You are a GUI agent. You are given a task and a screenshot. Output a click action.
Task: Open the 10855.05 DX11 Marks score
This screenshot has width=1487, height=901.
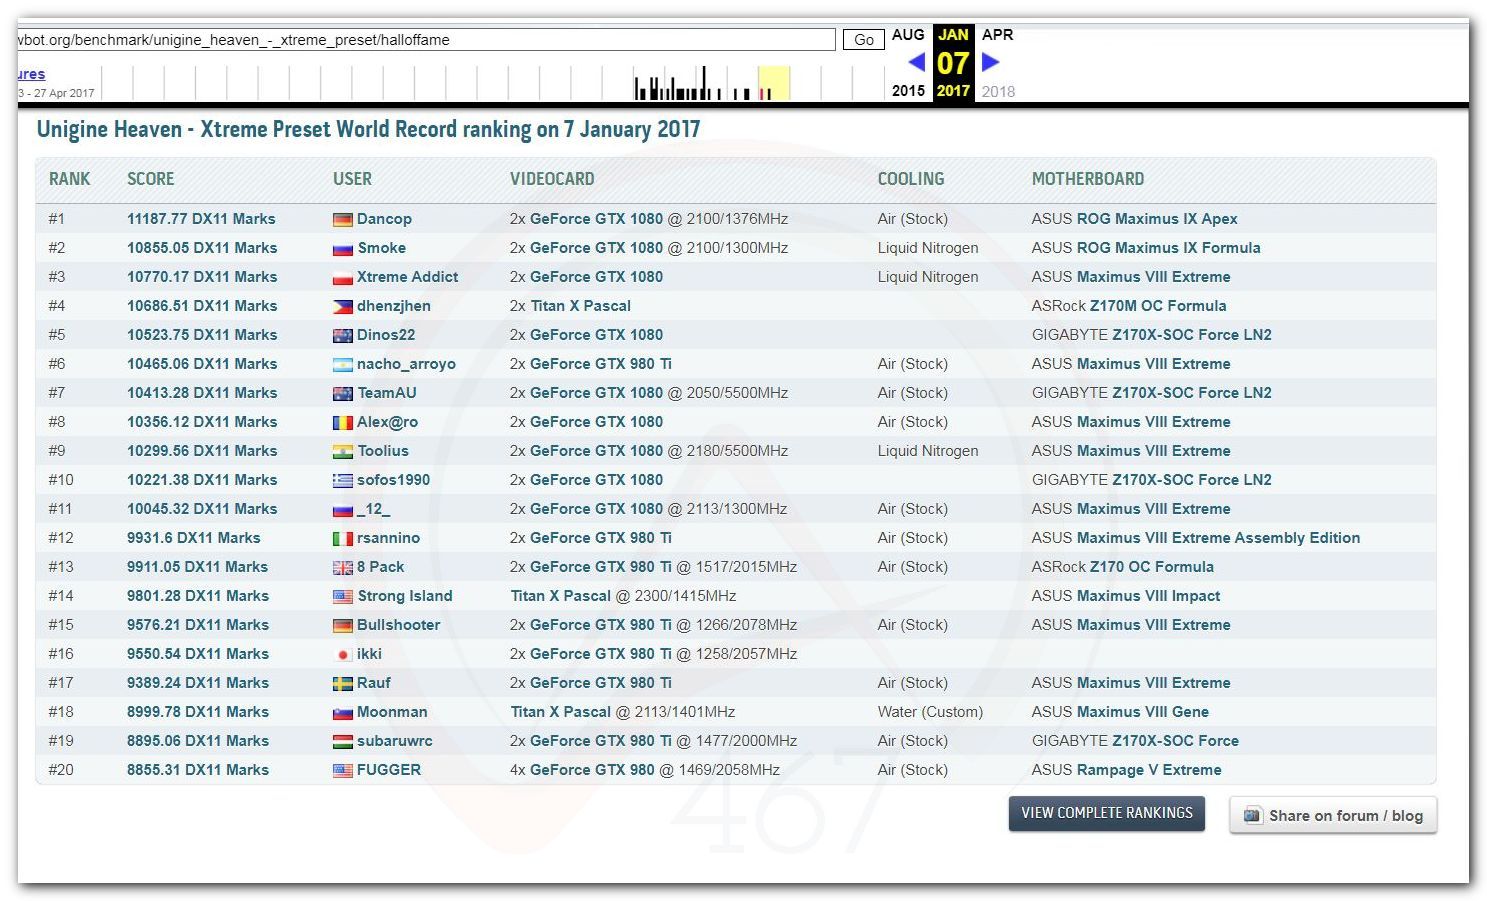pos(201,248)
